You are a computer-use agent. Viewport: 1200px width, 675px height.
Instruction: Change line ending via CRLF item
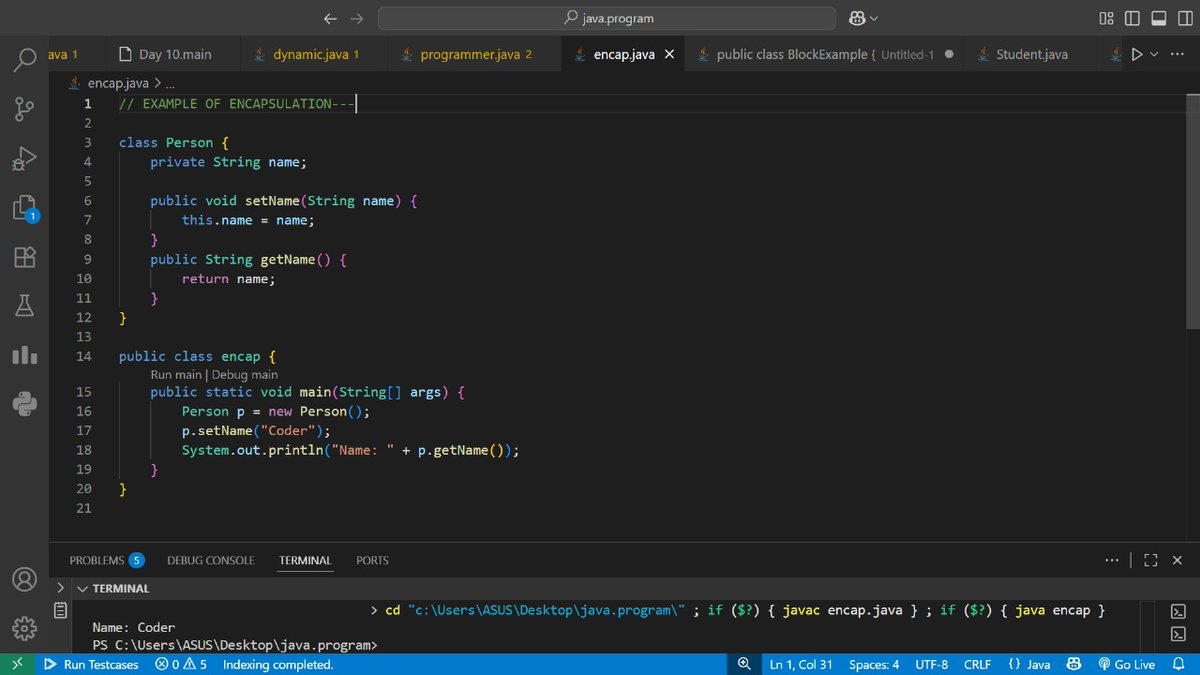click(x=977, y=664)
